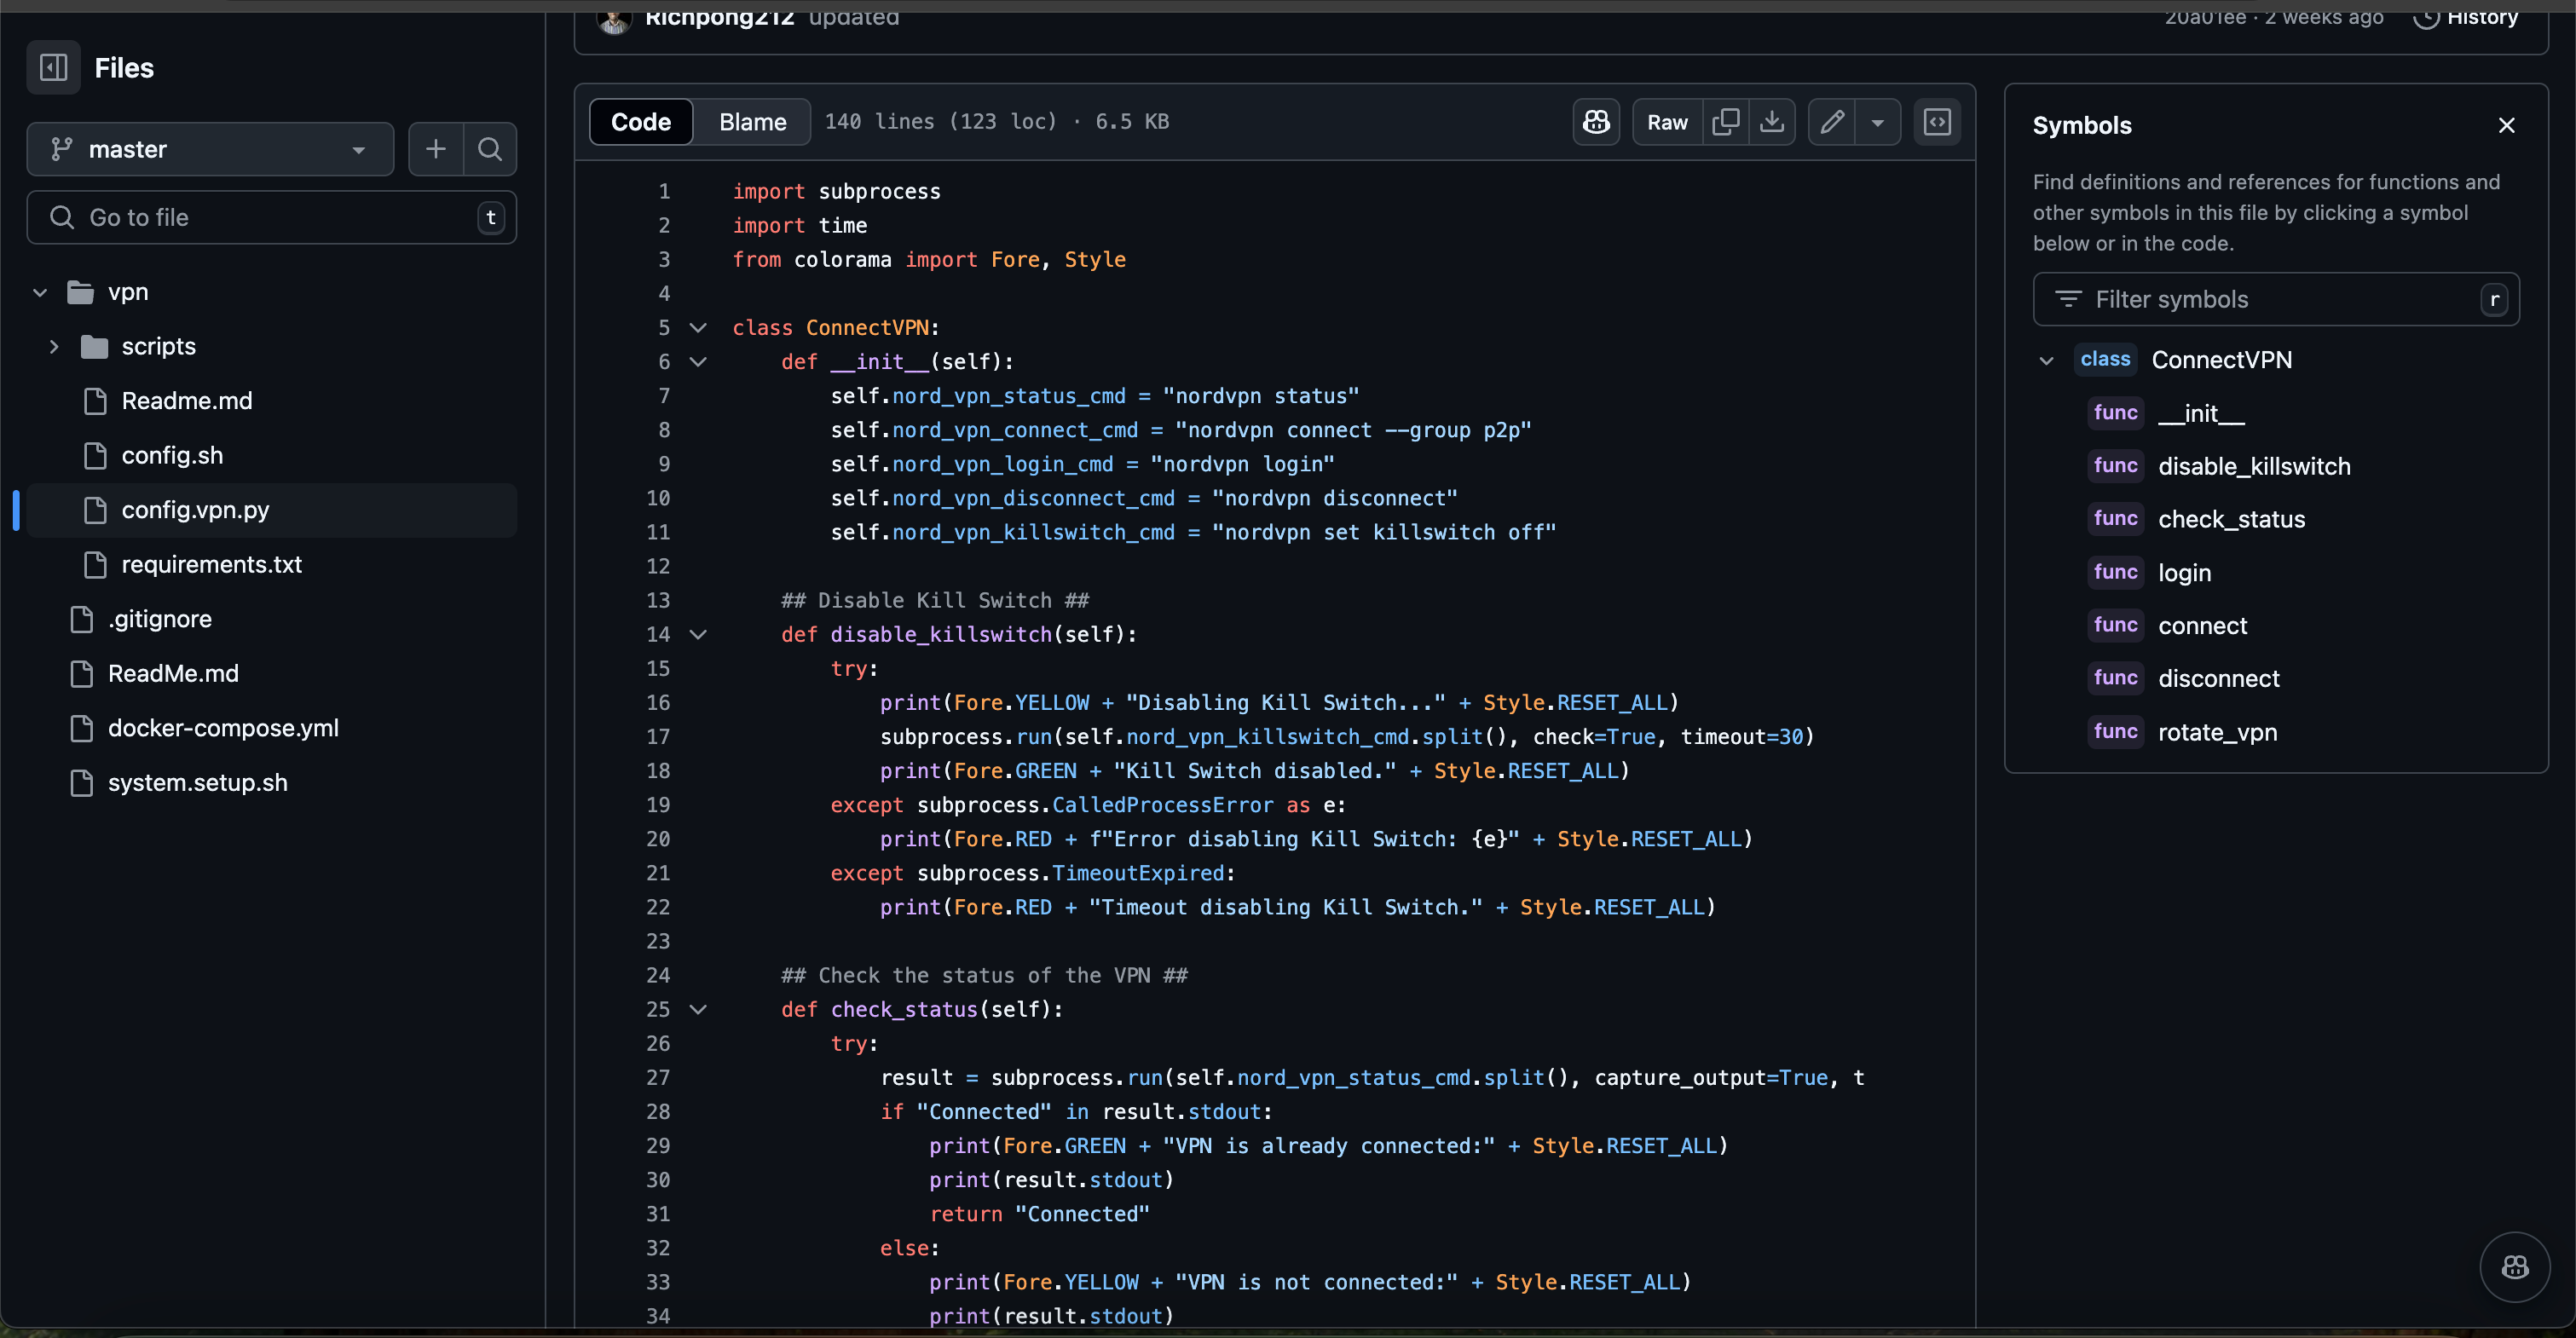Fold the disable_killswitch function at line 14

[x=699, y=634]
